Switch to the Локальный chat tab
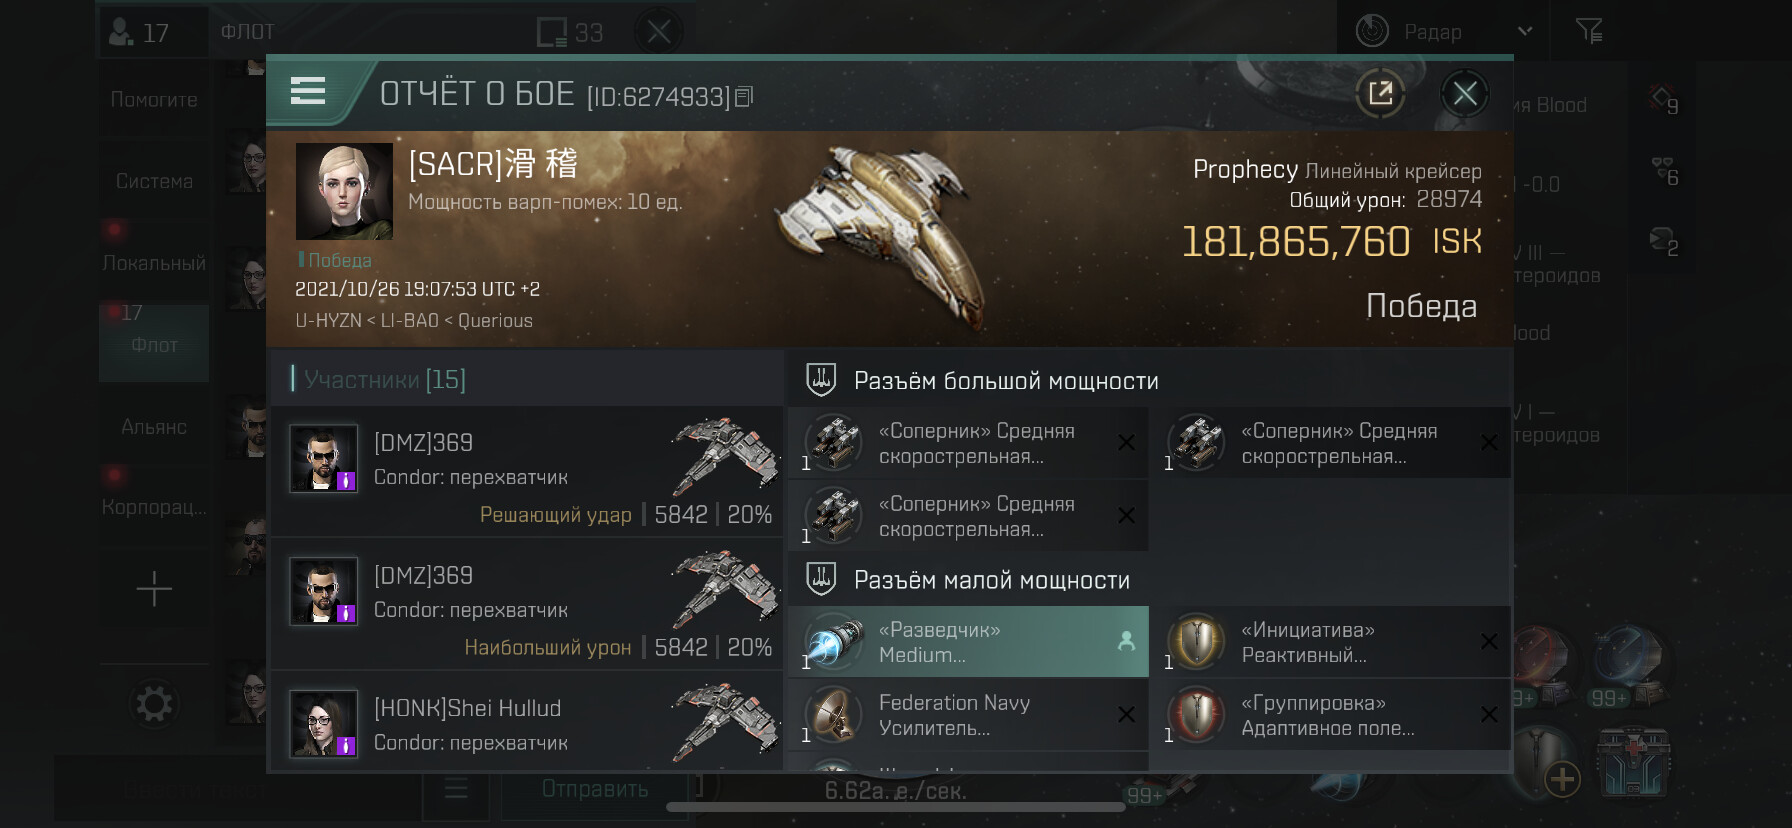This screenshot has width=1792, height=828. tap(154, 263)
